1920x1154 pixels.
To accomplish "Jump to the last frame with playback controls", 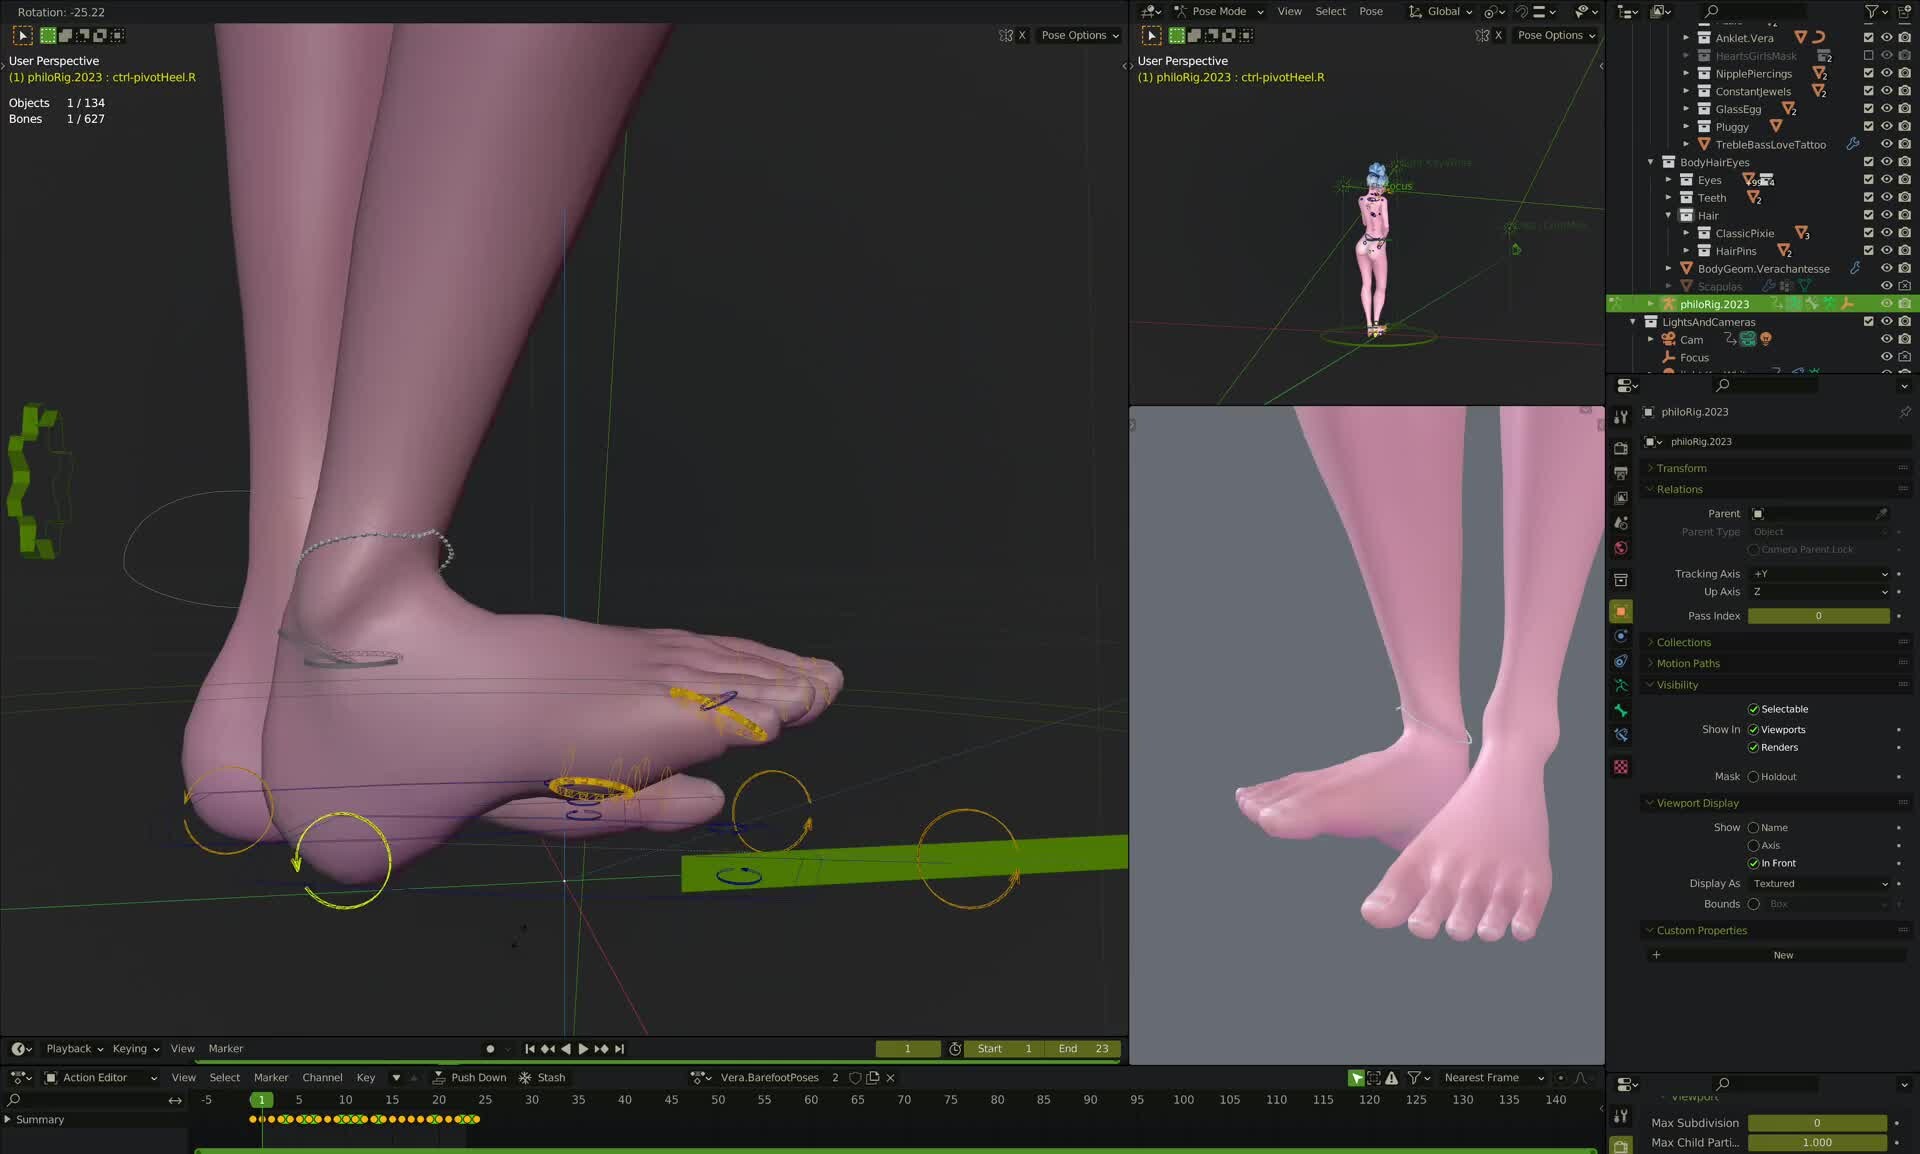I will 619,1049.
